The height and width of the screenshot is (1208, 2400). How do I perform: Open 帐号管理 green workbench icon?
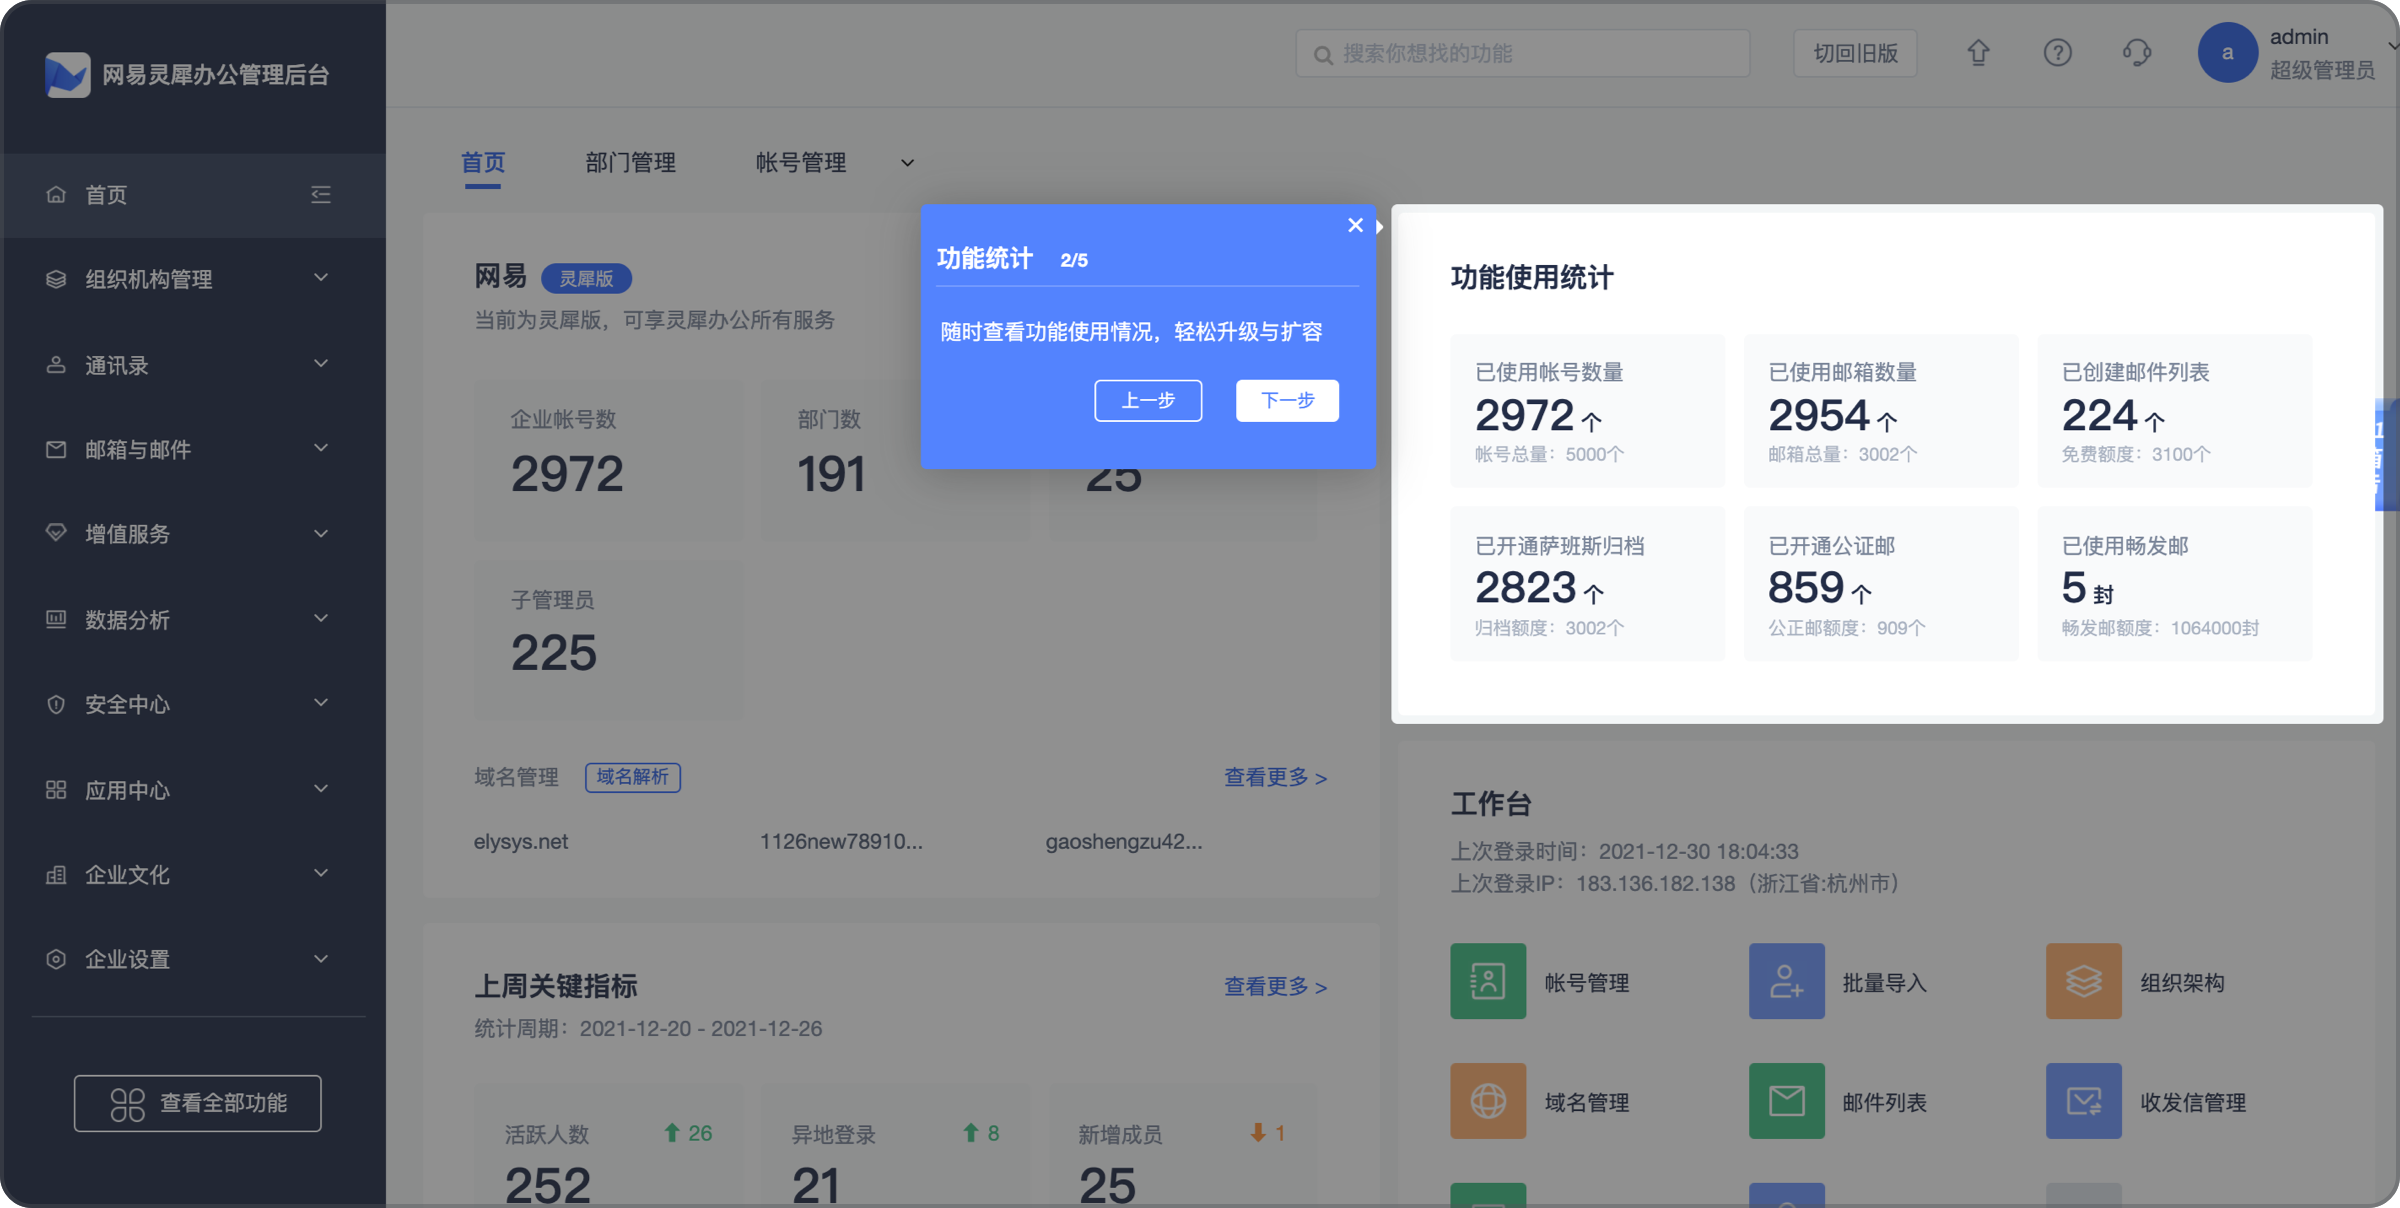pyautogui.click(x=1488, y=981)
